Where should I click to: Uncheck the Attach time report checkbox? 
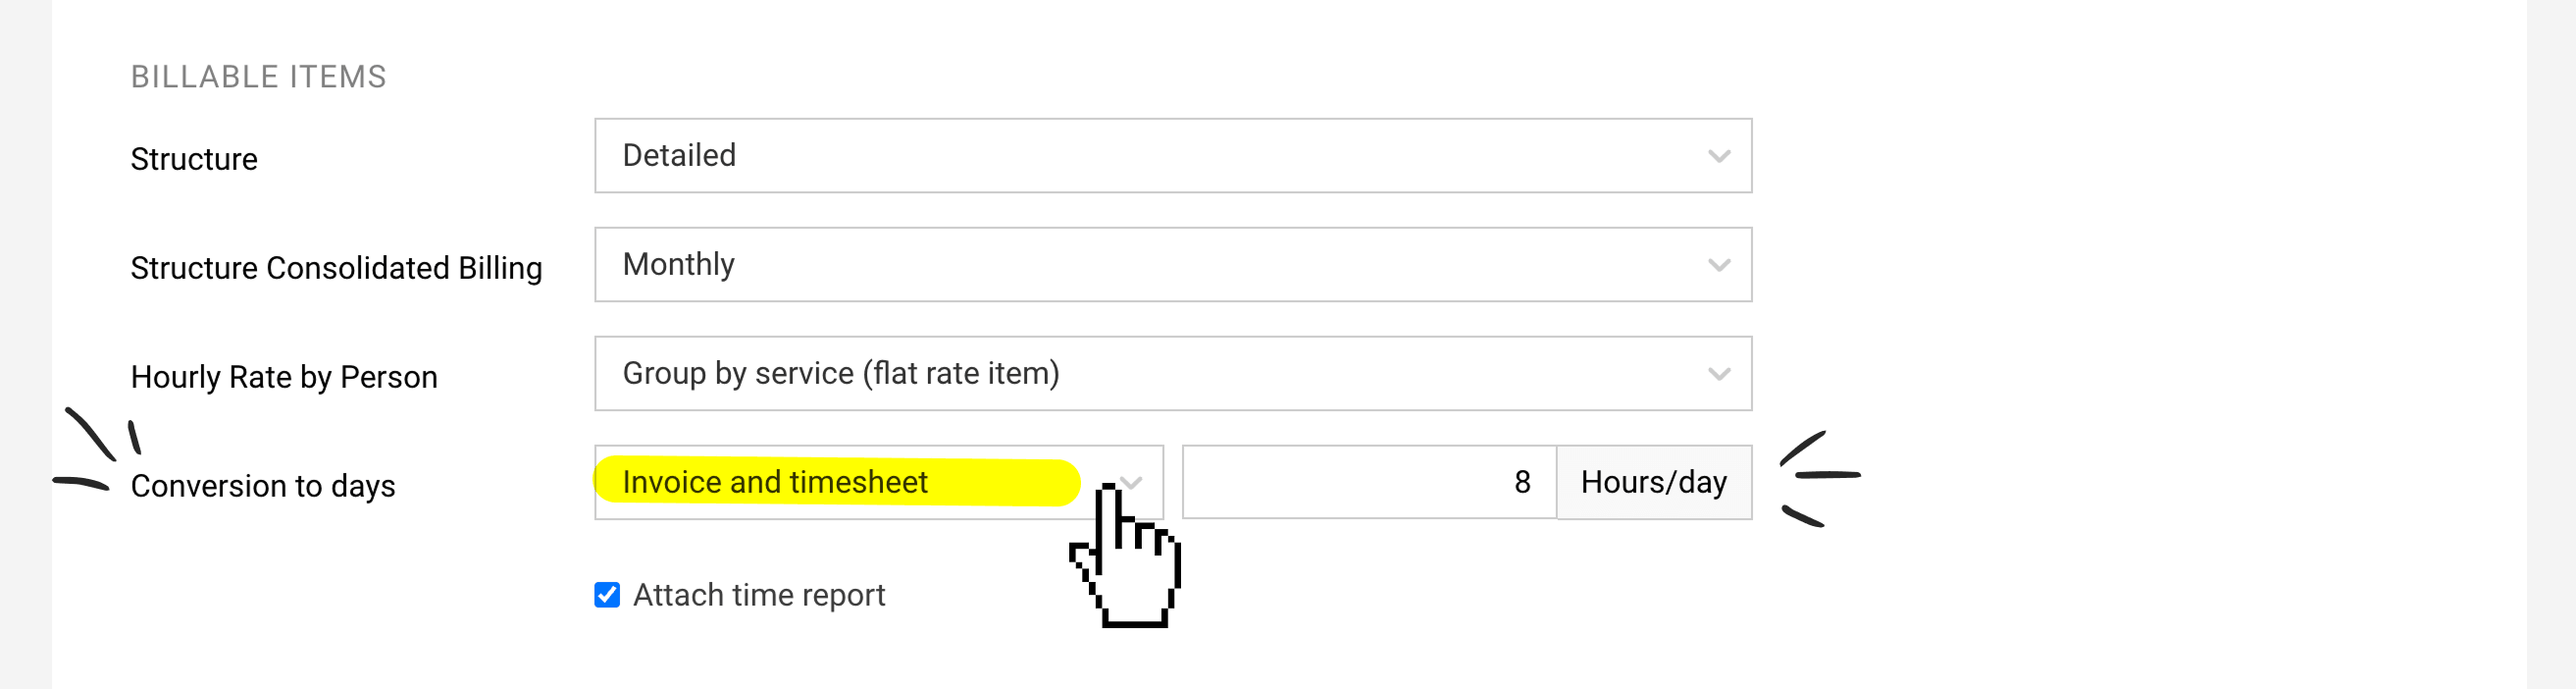(607, 595)
